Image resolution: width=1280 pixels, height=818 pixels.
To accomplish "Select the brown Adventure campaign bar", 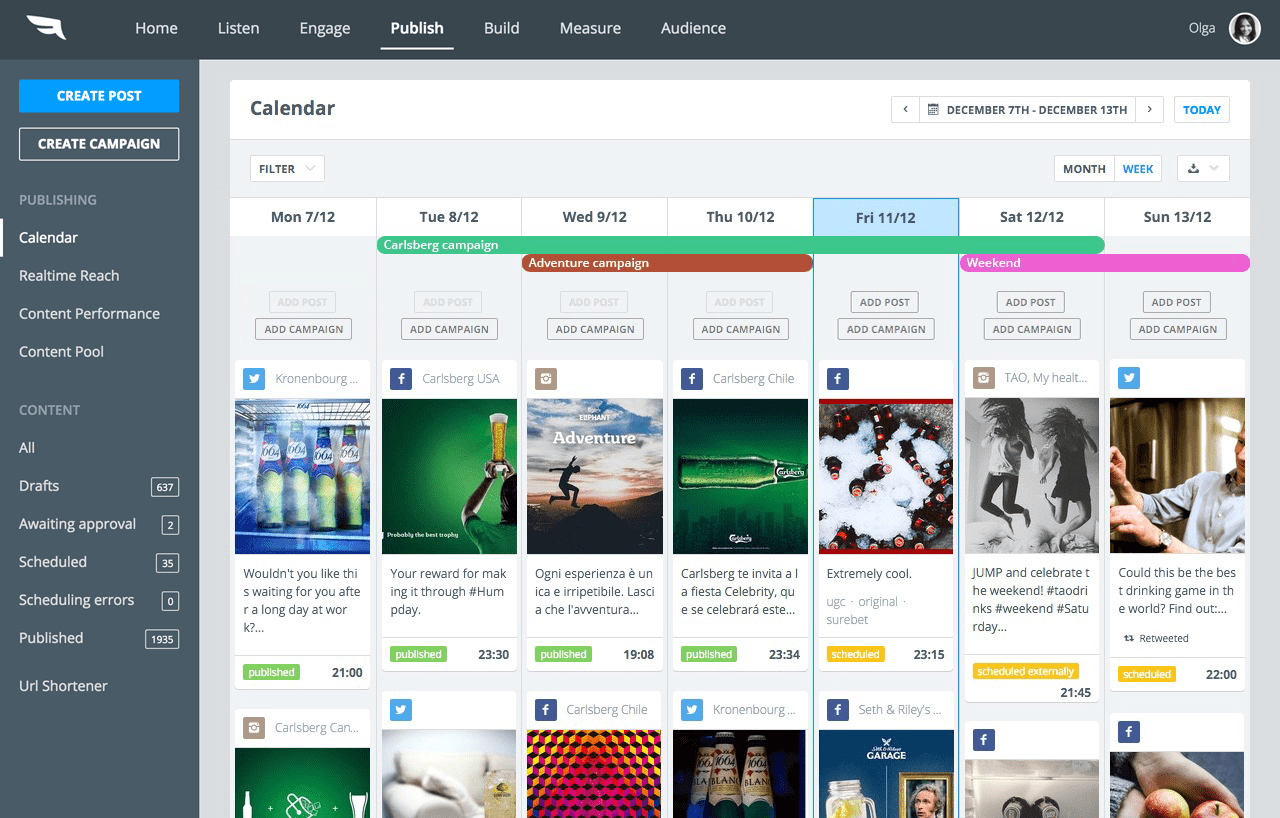I will [x=667, y=263].
